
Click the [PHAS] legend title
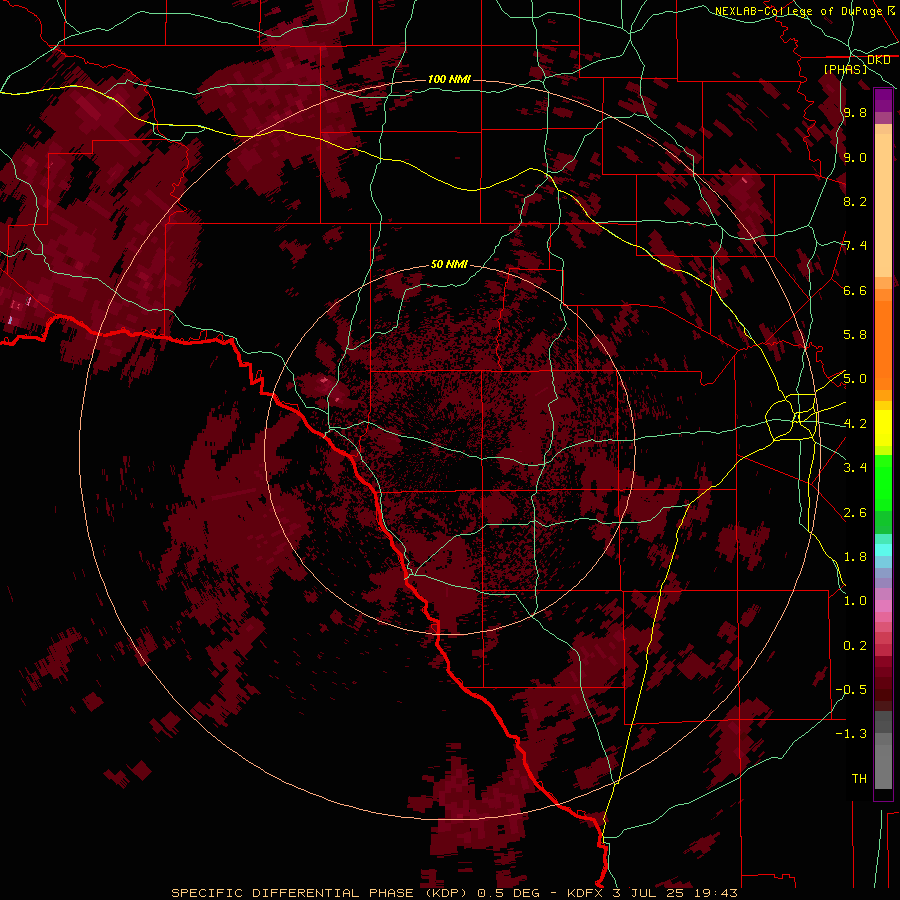pos(845,69)
